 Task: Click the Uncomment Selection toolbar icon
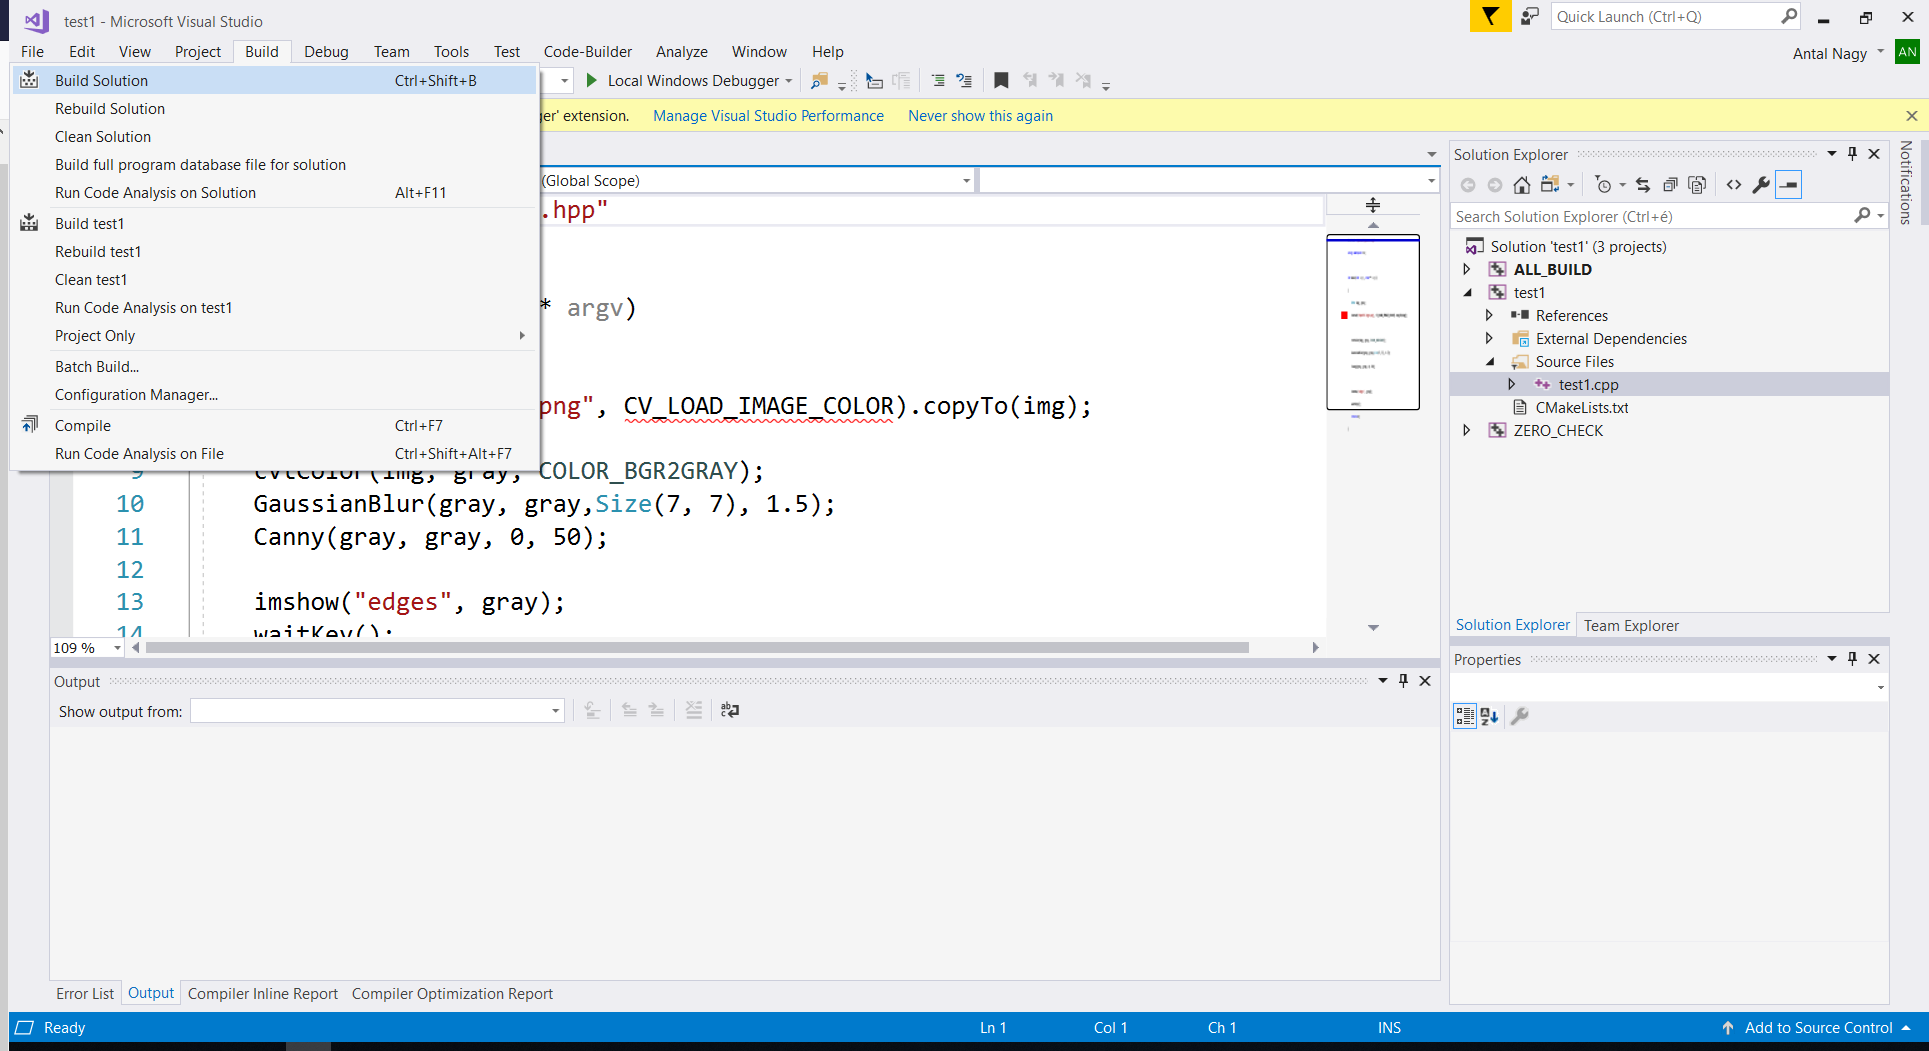coord(964,80)
